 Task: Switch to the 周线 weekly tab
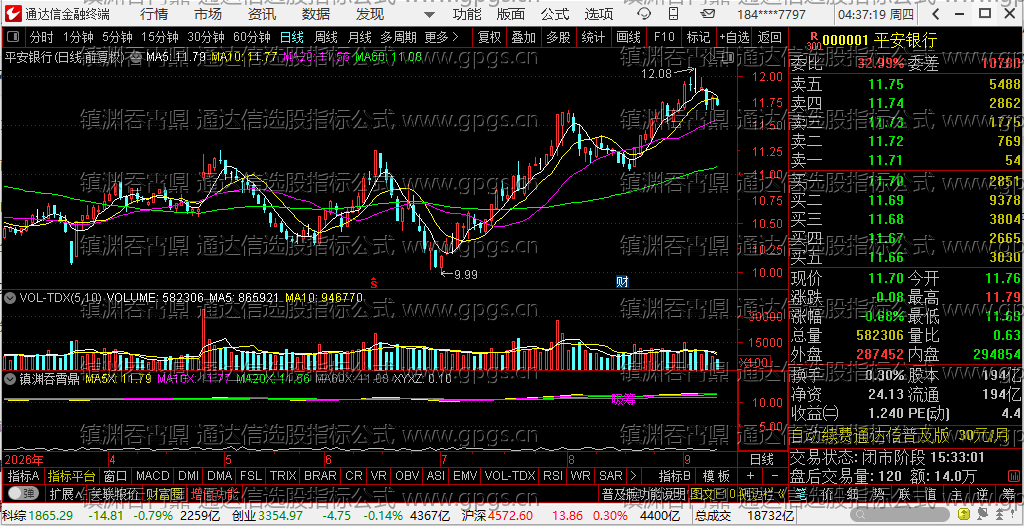(x=325, y=37)
